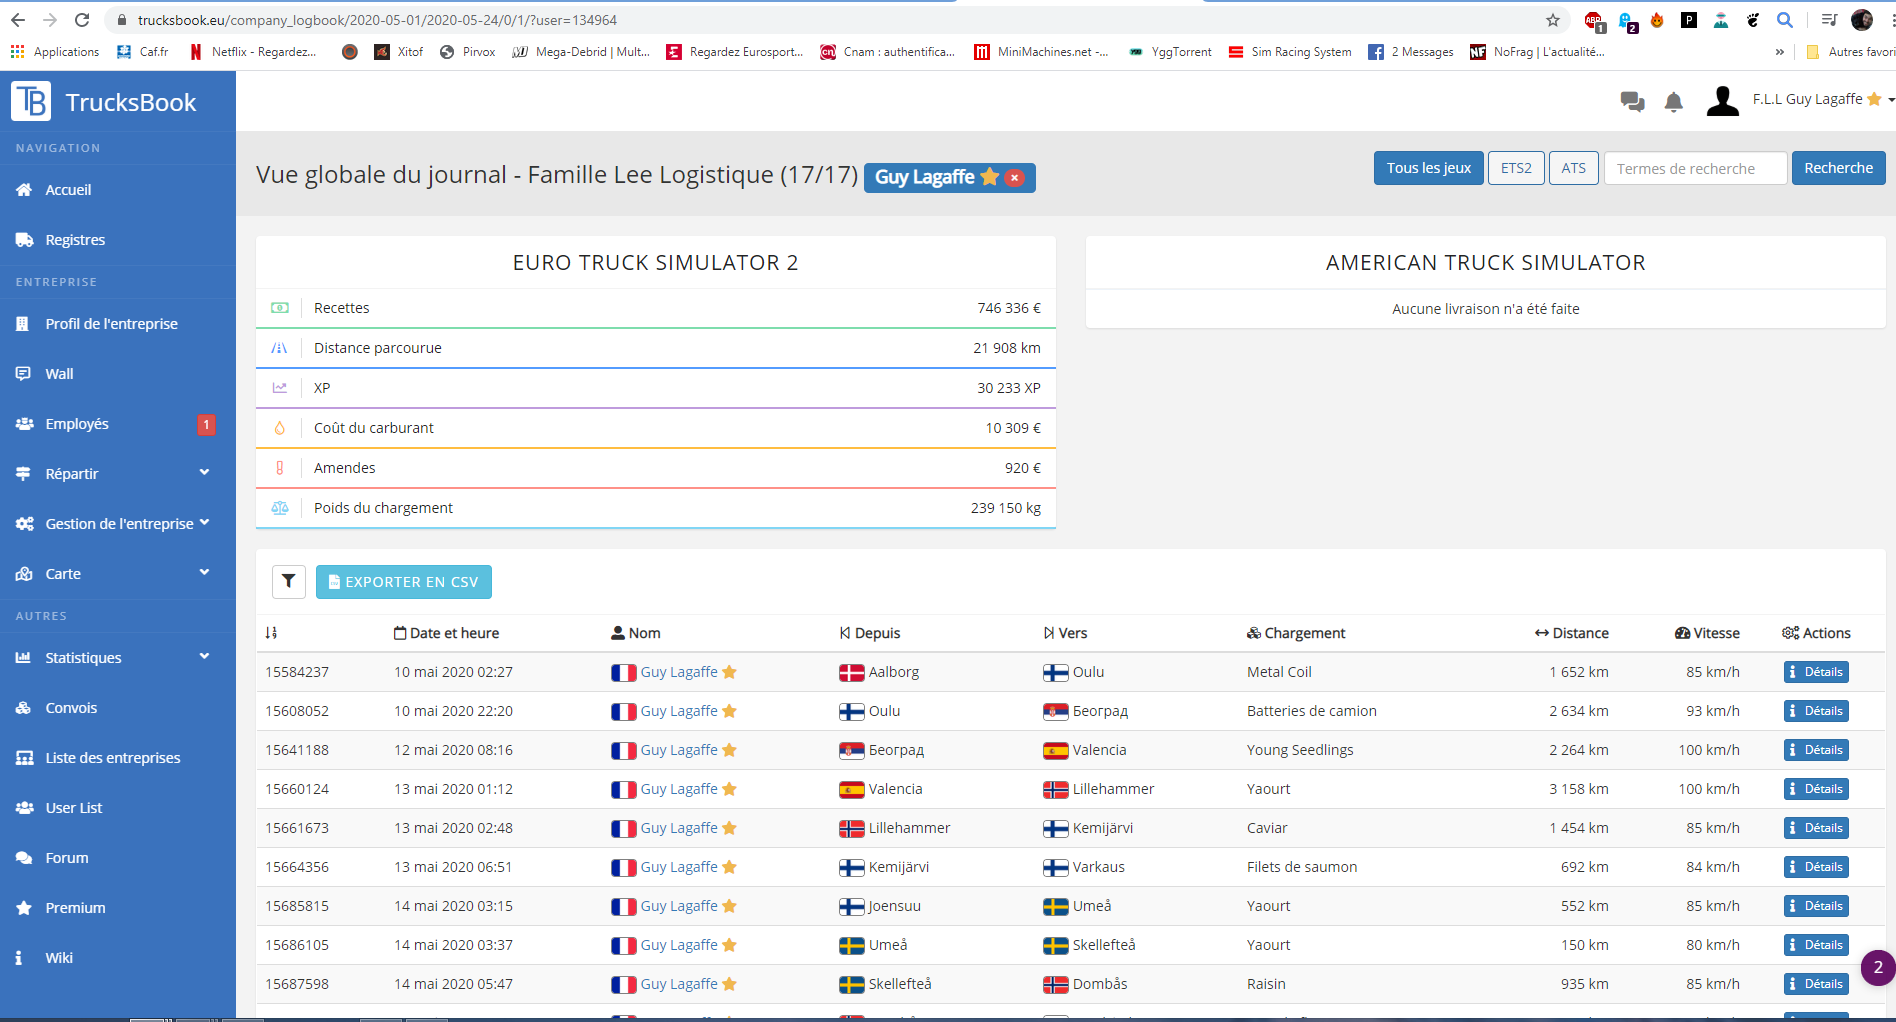Click the Liste des entreprises icon
This screenshot has width=1896, height=1022.
pyautogui.click(x=24, y=758)
